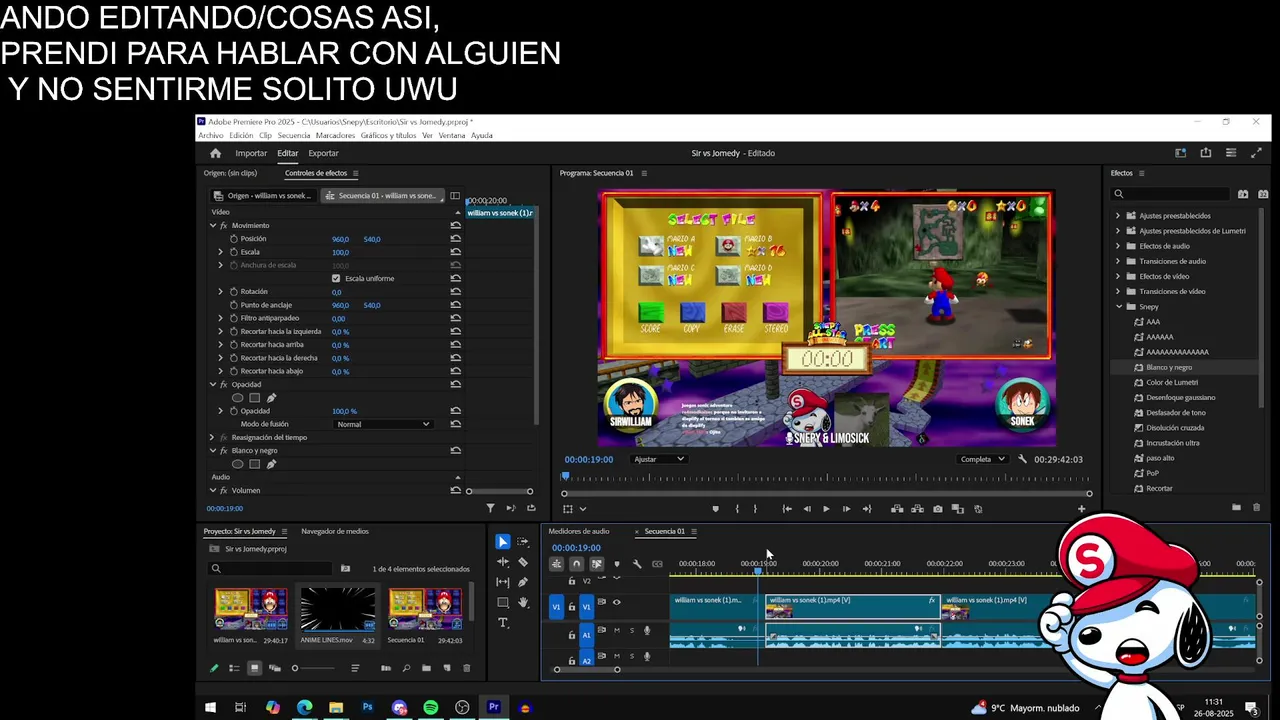
Task: Pick the Razor cut tool
Action: [523, 562]
